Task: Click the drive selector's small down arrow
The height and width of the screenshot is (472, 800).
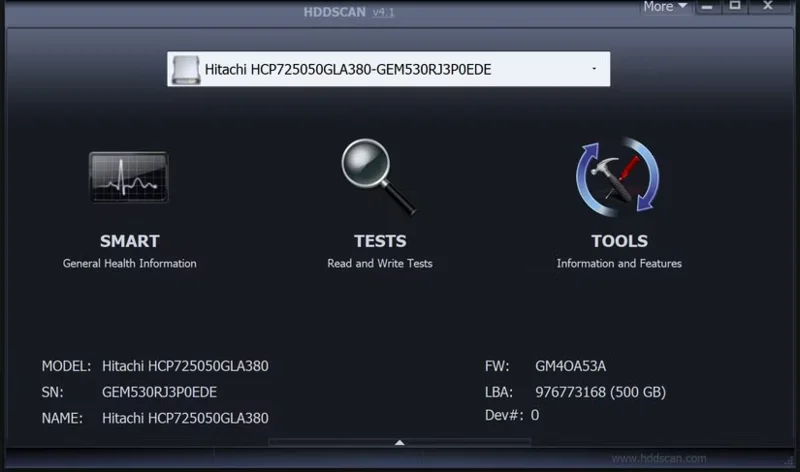Action: (594, 69)
